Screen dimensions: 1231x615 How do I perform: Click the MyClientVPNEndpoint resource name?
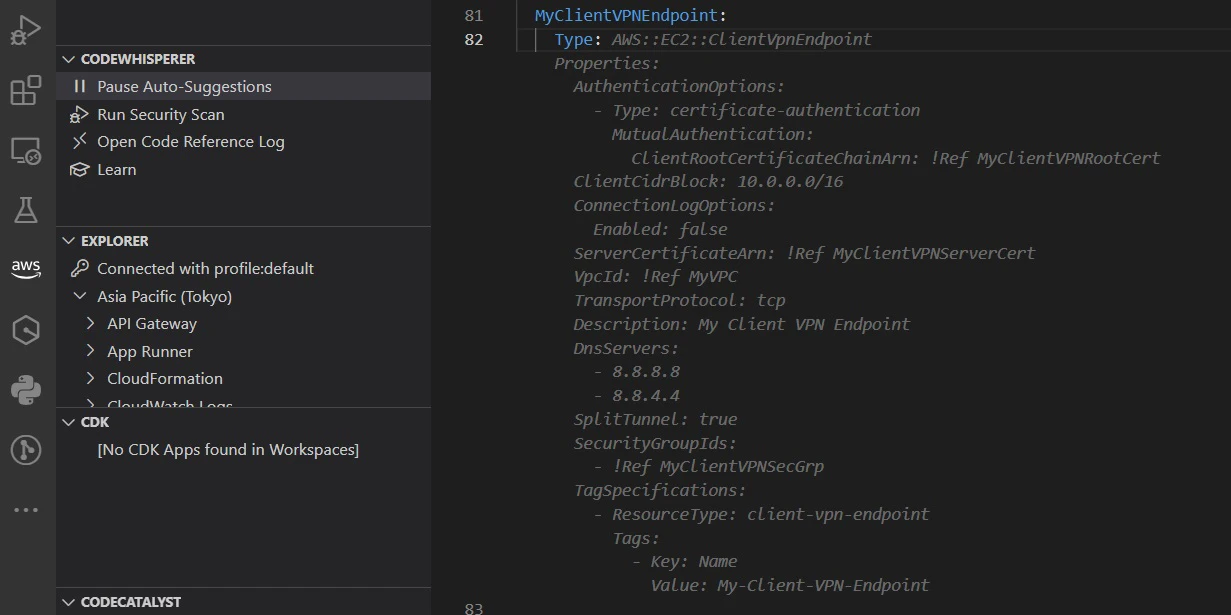click(627, 16)
